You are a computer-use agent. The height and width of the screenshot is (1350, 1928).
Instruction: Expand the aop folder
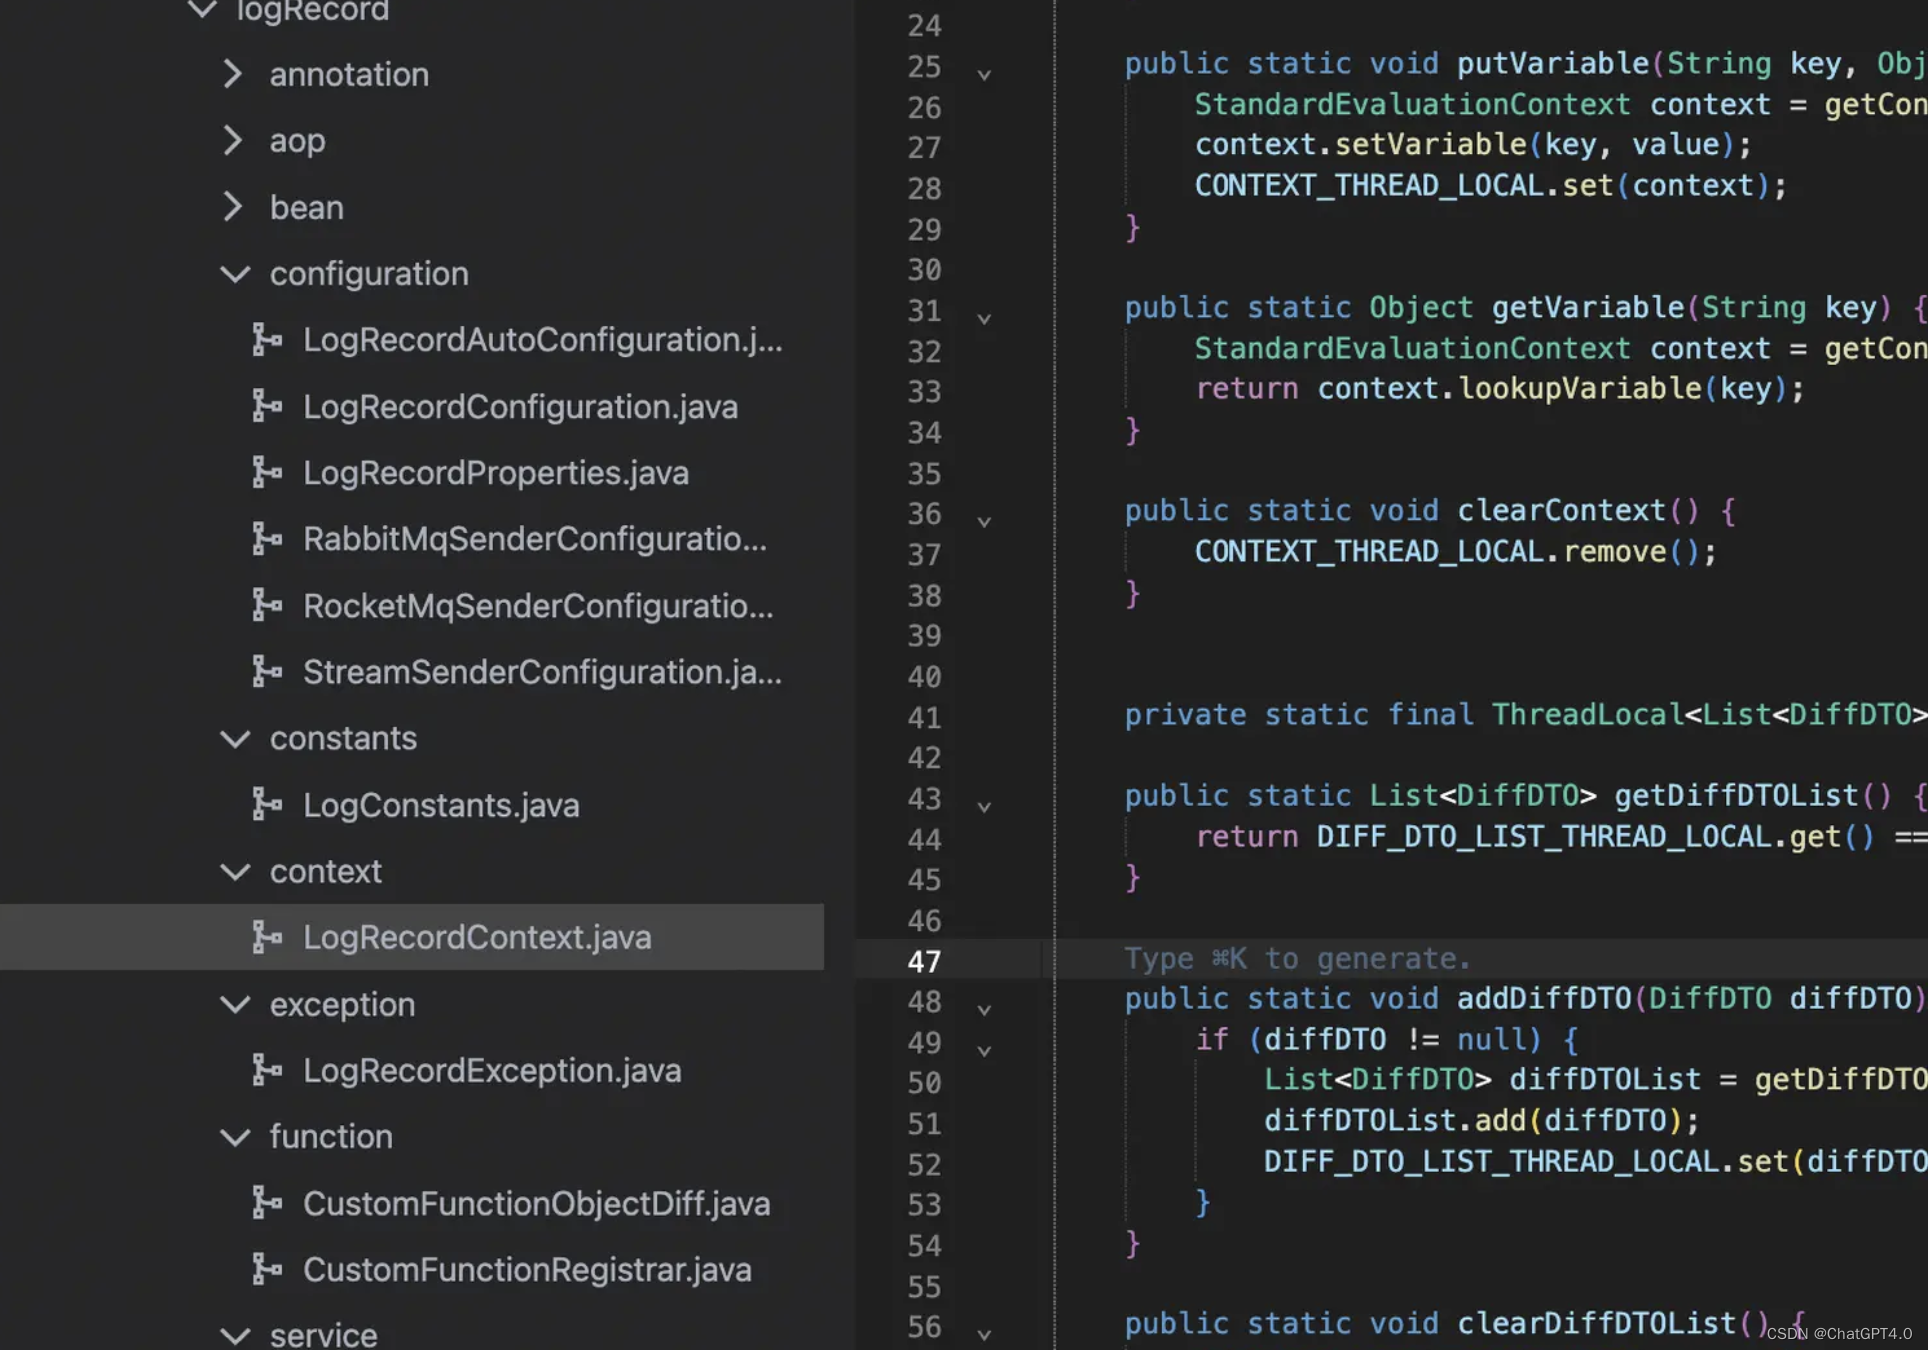[x=232, y=141]
